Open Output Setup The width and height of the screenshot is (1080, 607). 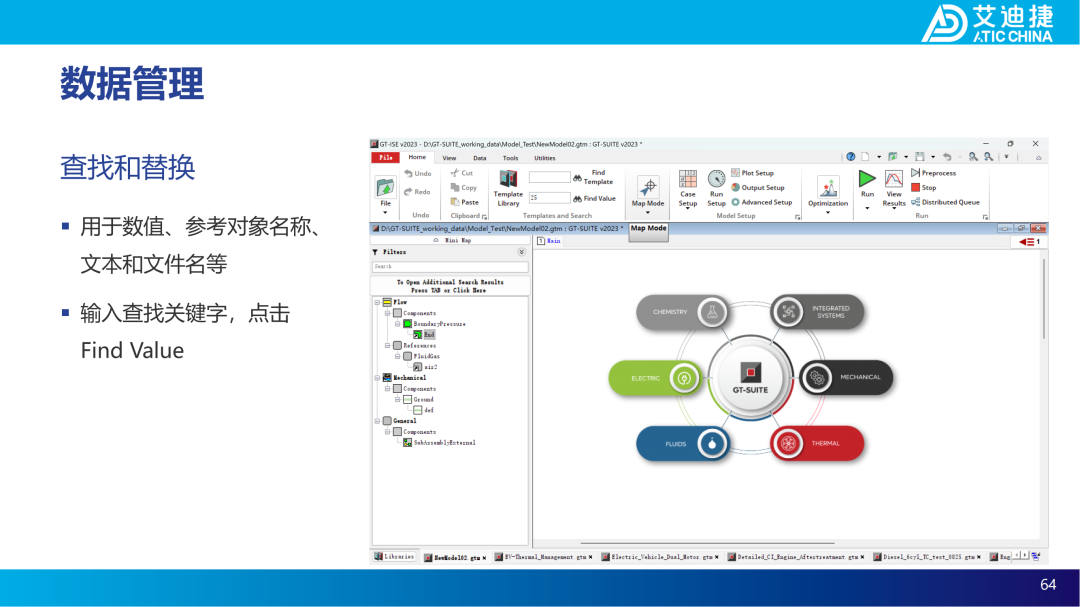758,187
